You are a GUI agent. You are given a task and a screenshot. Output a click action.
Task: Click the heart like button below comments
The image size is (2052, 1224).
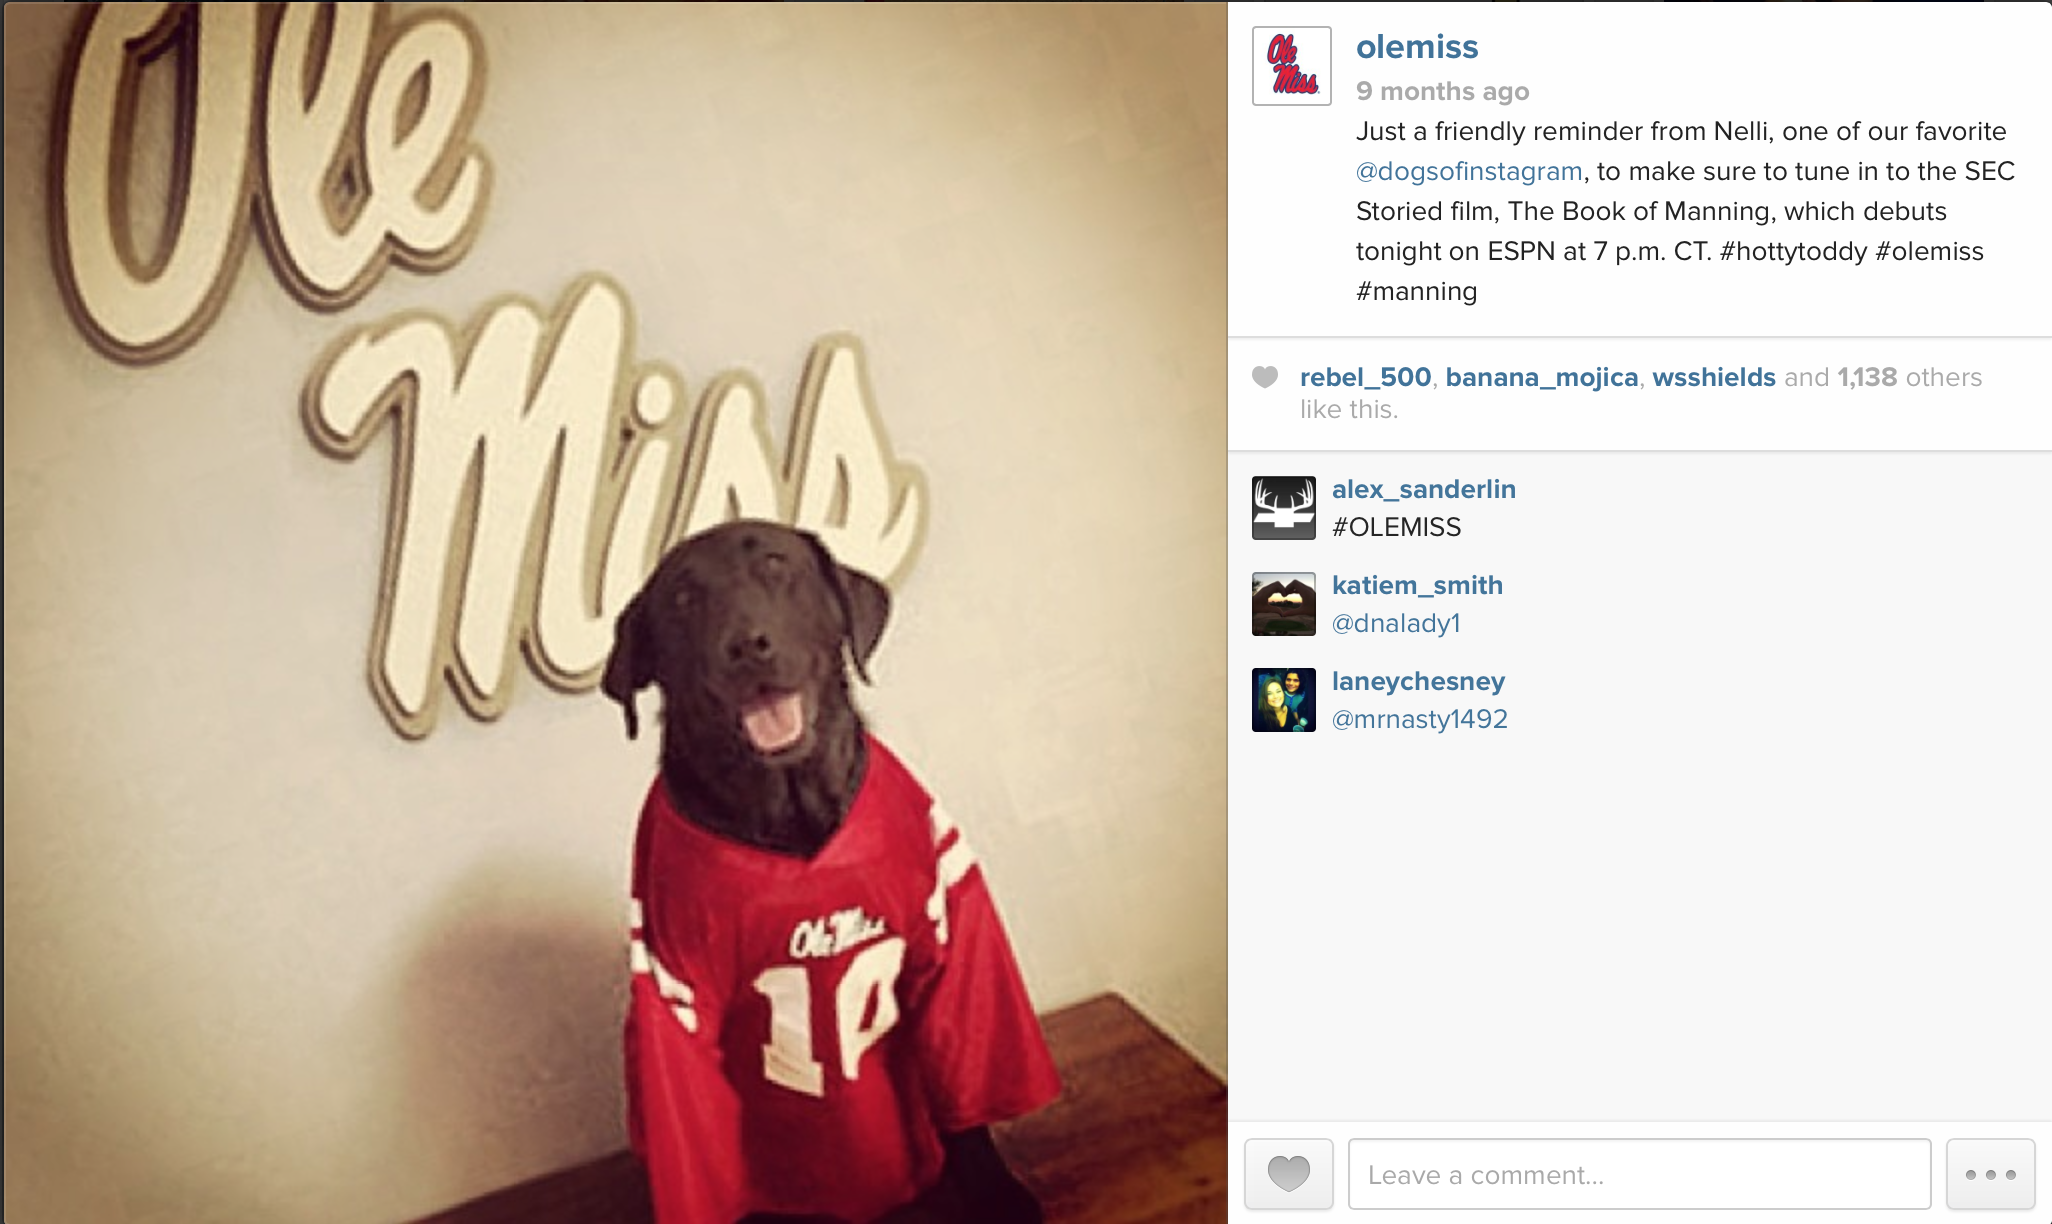tap(1288, 1174)
